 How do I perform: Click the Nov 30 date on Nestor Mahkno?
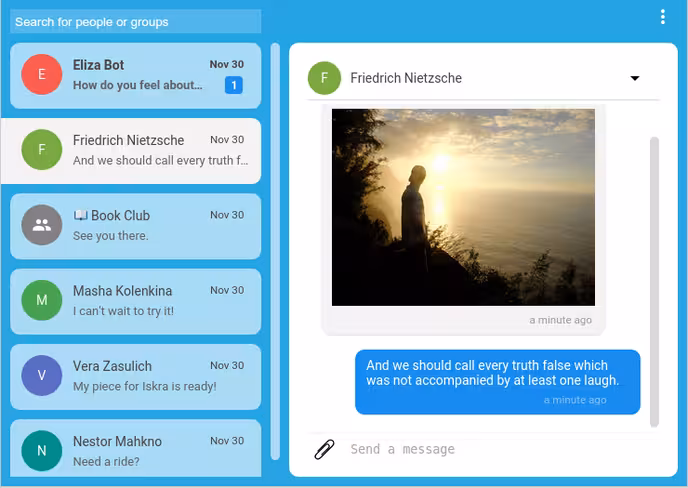click(x=227, y=441)
